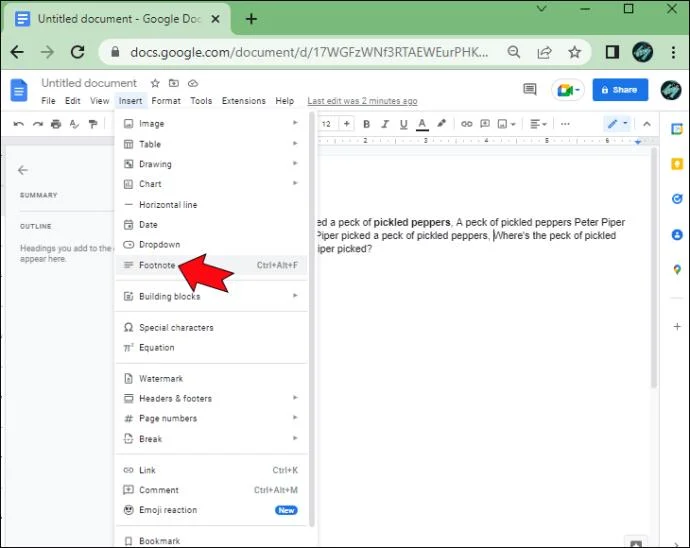Select Footnote from Insert menu
This screenshot has height=548, width=690.
211,265
